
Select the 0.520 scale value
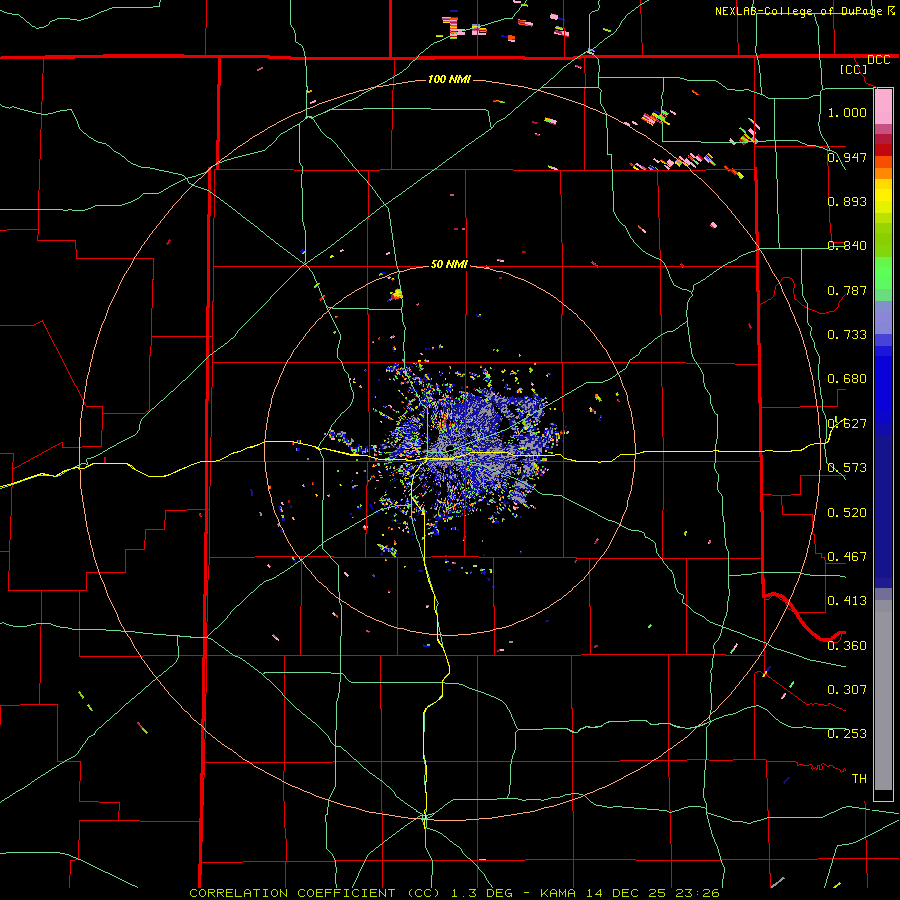pos(847,513)
